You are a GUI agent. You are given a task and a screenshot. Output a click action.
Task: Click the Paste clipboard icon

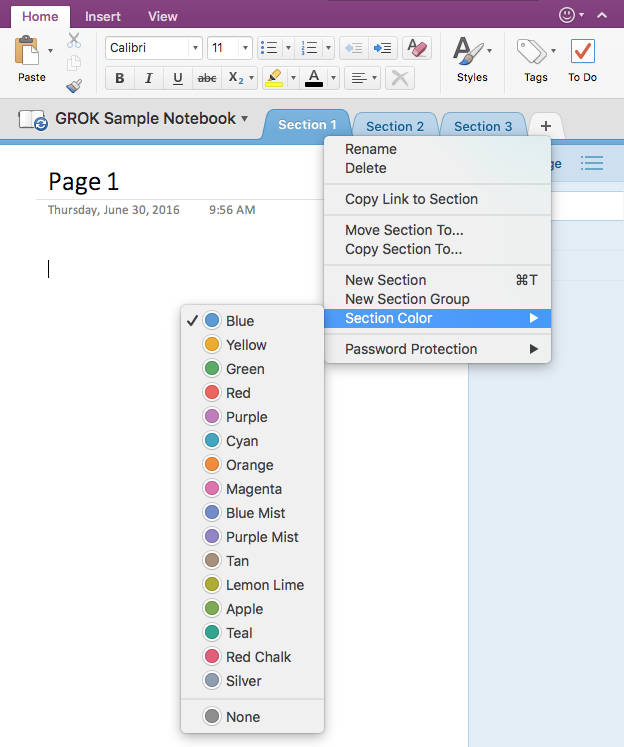(x=27, y=50)
